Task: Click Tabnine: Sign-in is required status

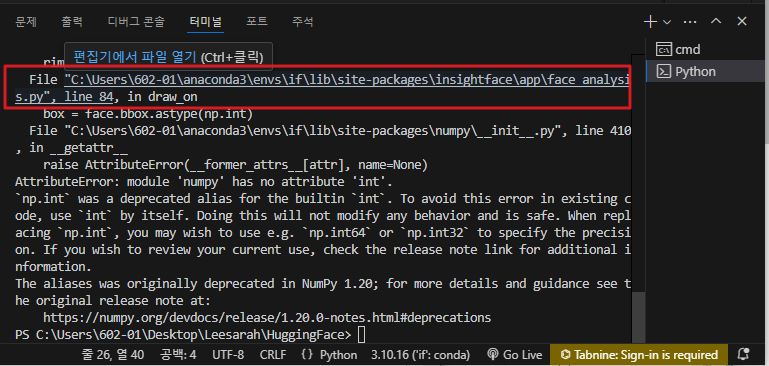Action: pyautogui.click(x=639, y=355)
